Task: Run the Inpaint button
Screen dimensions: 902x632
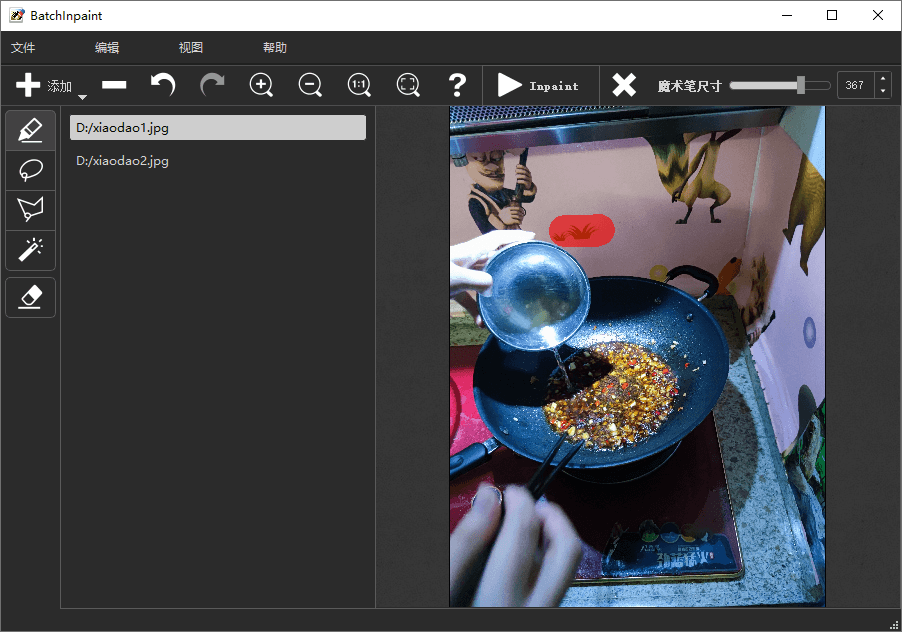Action: click(538, 85)
